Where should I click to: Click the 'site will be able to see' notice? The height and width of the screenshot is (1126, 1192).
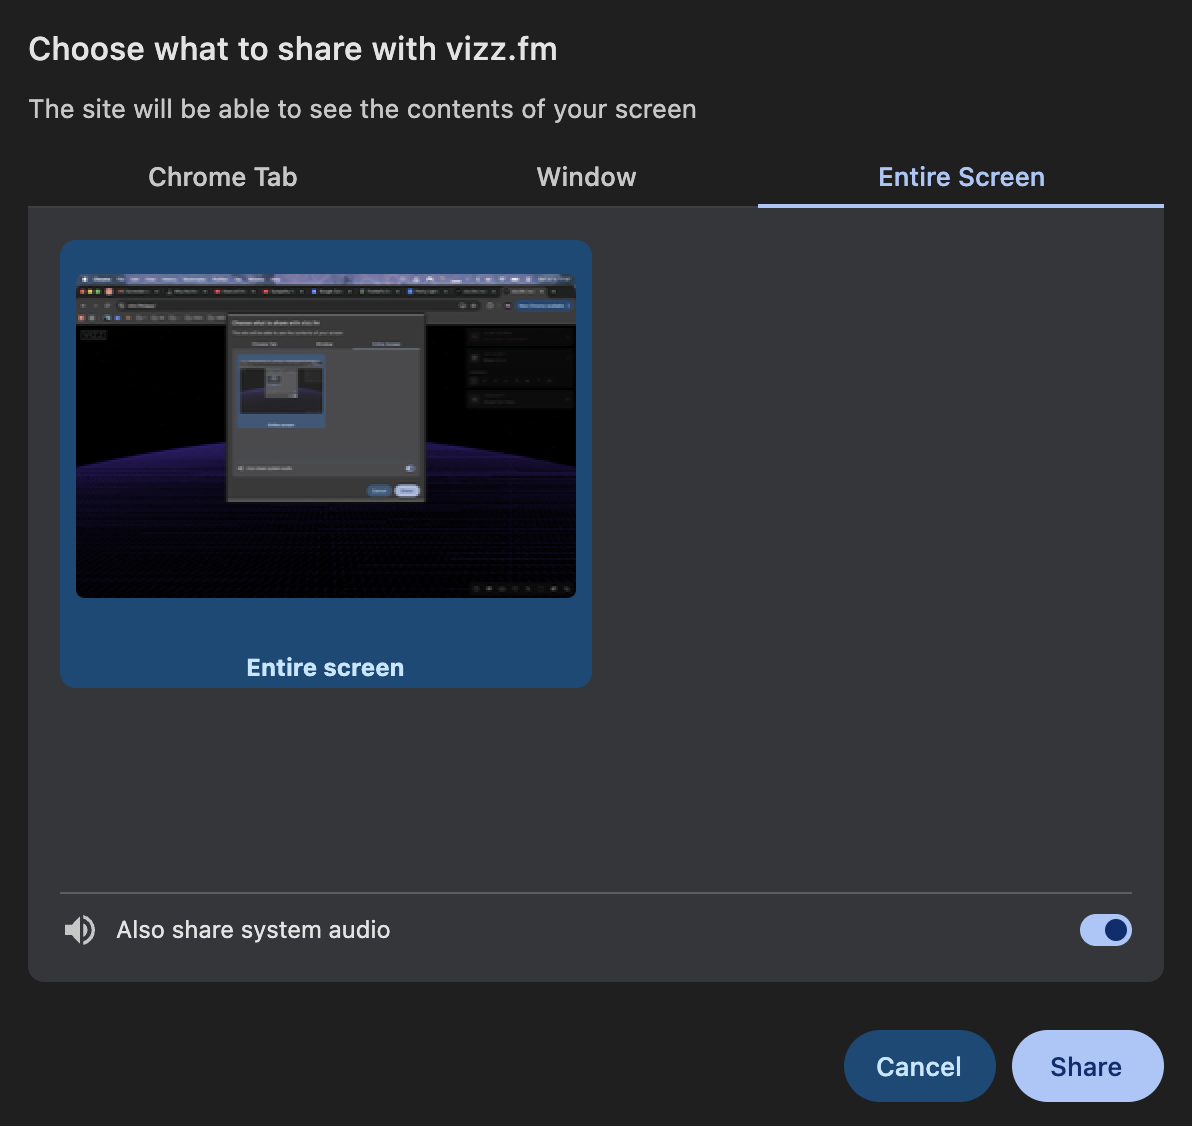coord(363,109)
